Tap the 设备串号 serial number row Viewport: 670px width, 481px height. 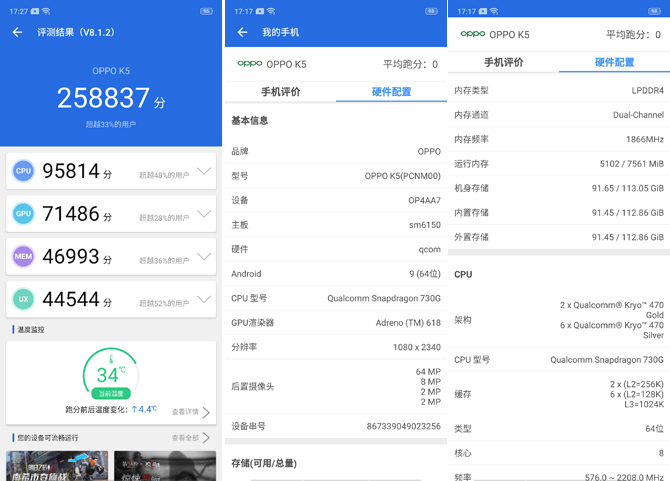pyautogui.click(x=336, y=426)
